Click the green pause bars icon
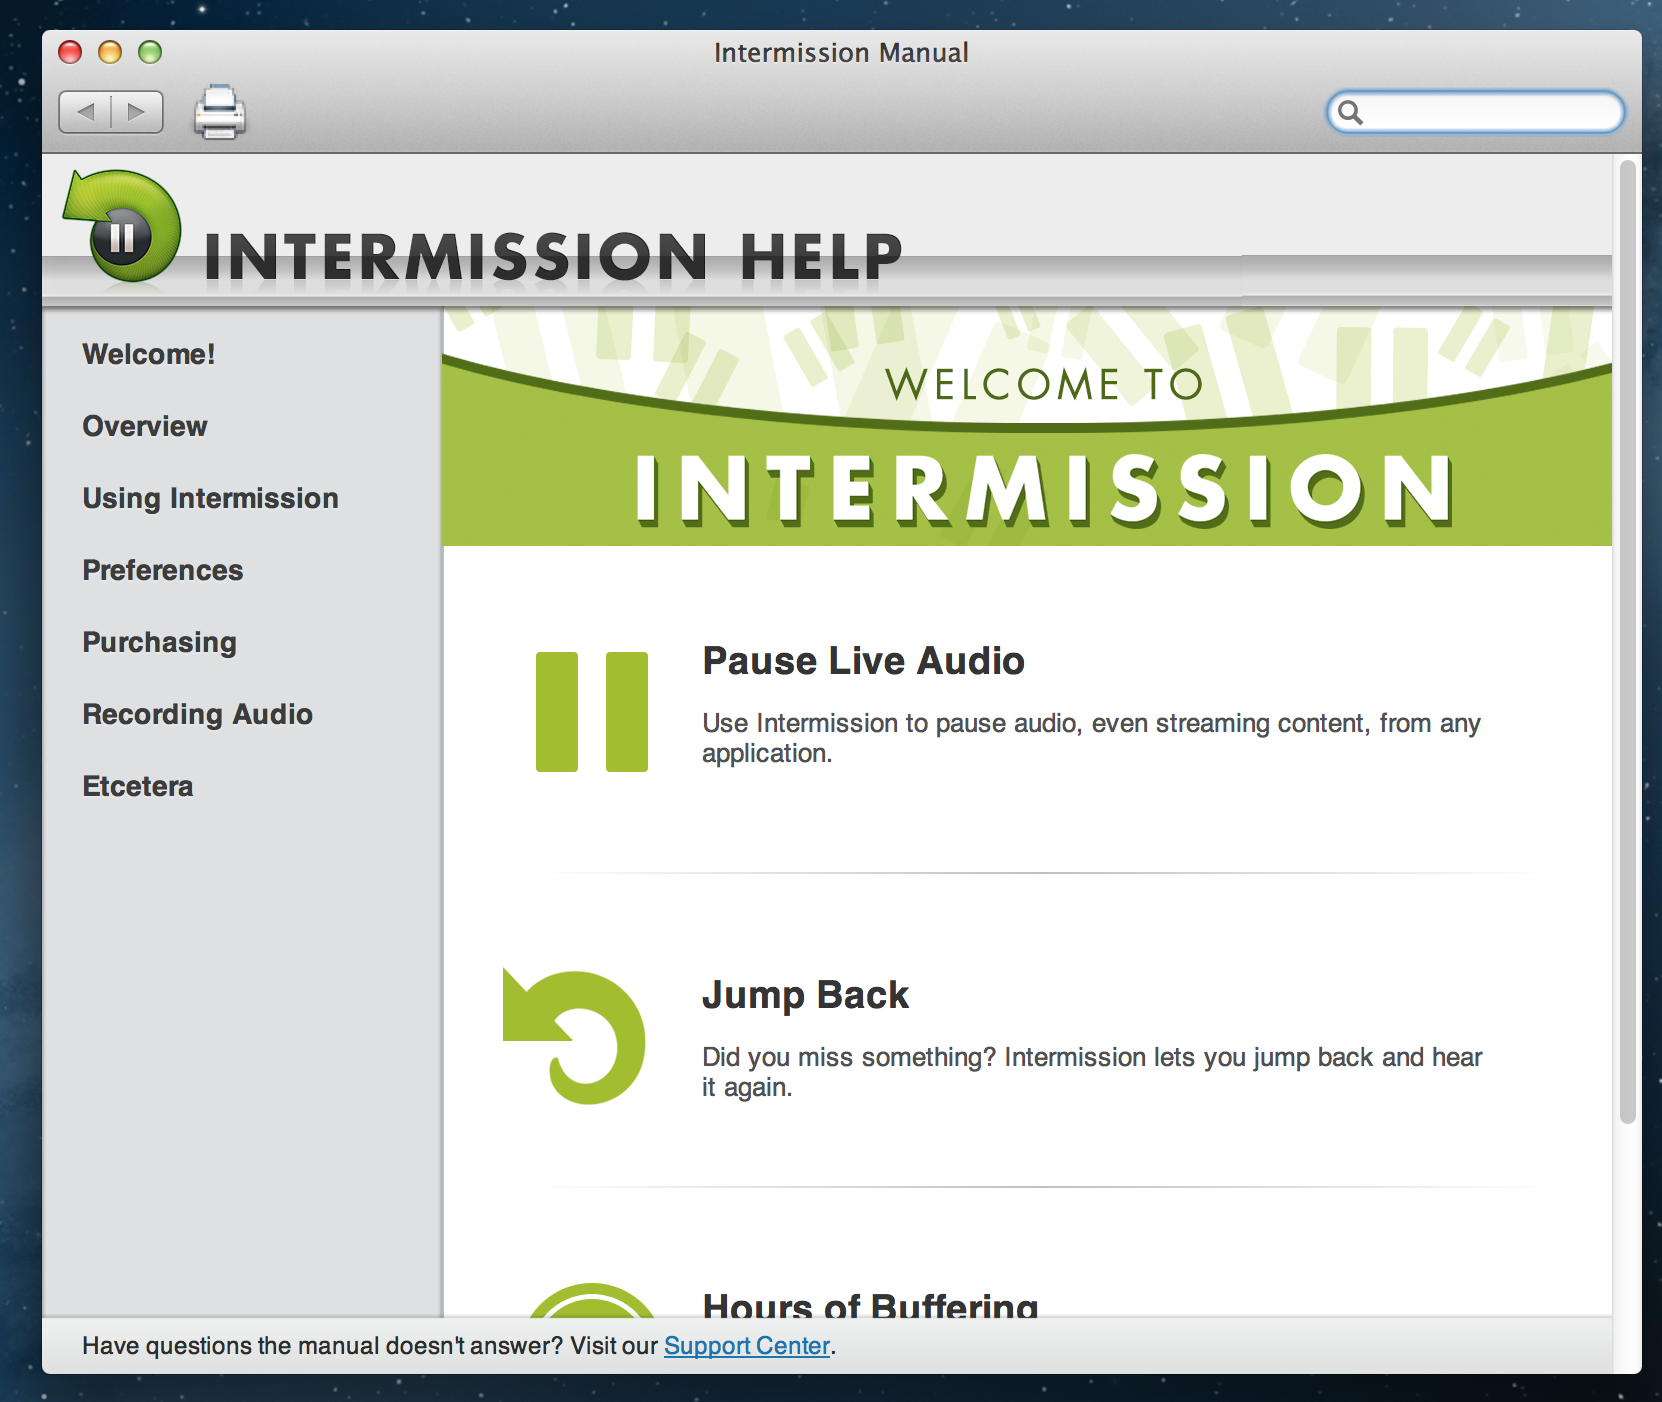The height and width of the screenshot is (1402, 1662). click(x=592, y=712)
